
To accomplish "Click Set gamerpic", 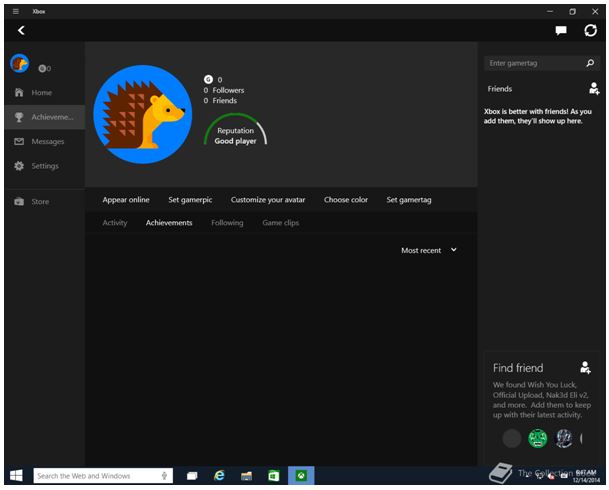I will pyautogui.click(x=190, y=200).
